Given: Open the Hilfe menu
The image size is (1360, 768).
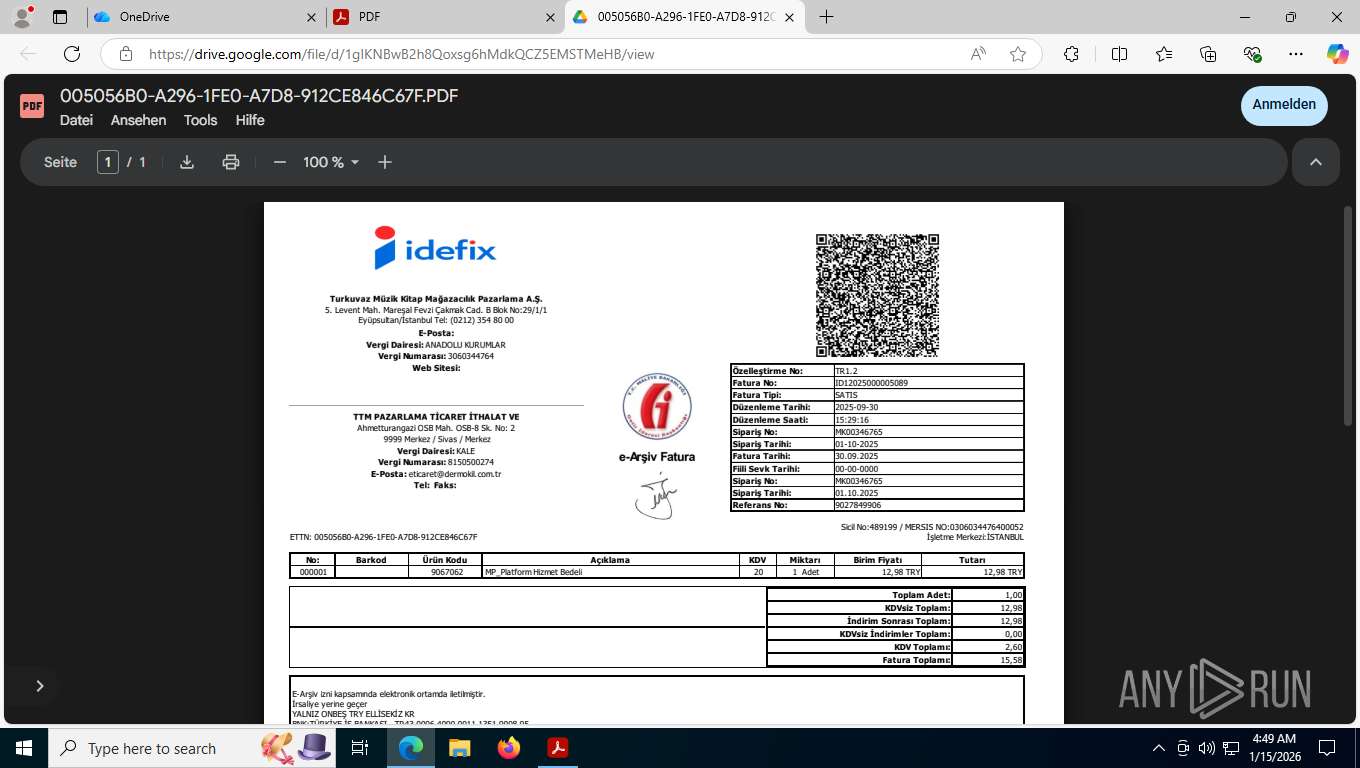Looking at the screenshot, I should [250, 120].
